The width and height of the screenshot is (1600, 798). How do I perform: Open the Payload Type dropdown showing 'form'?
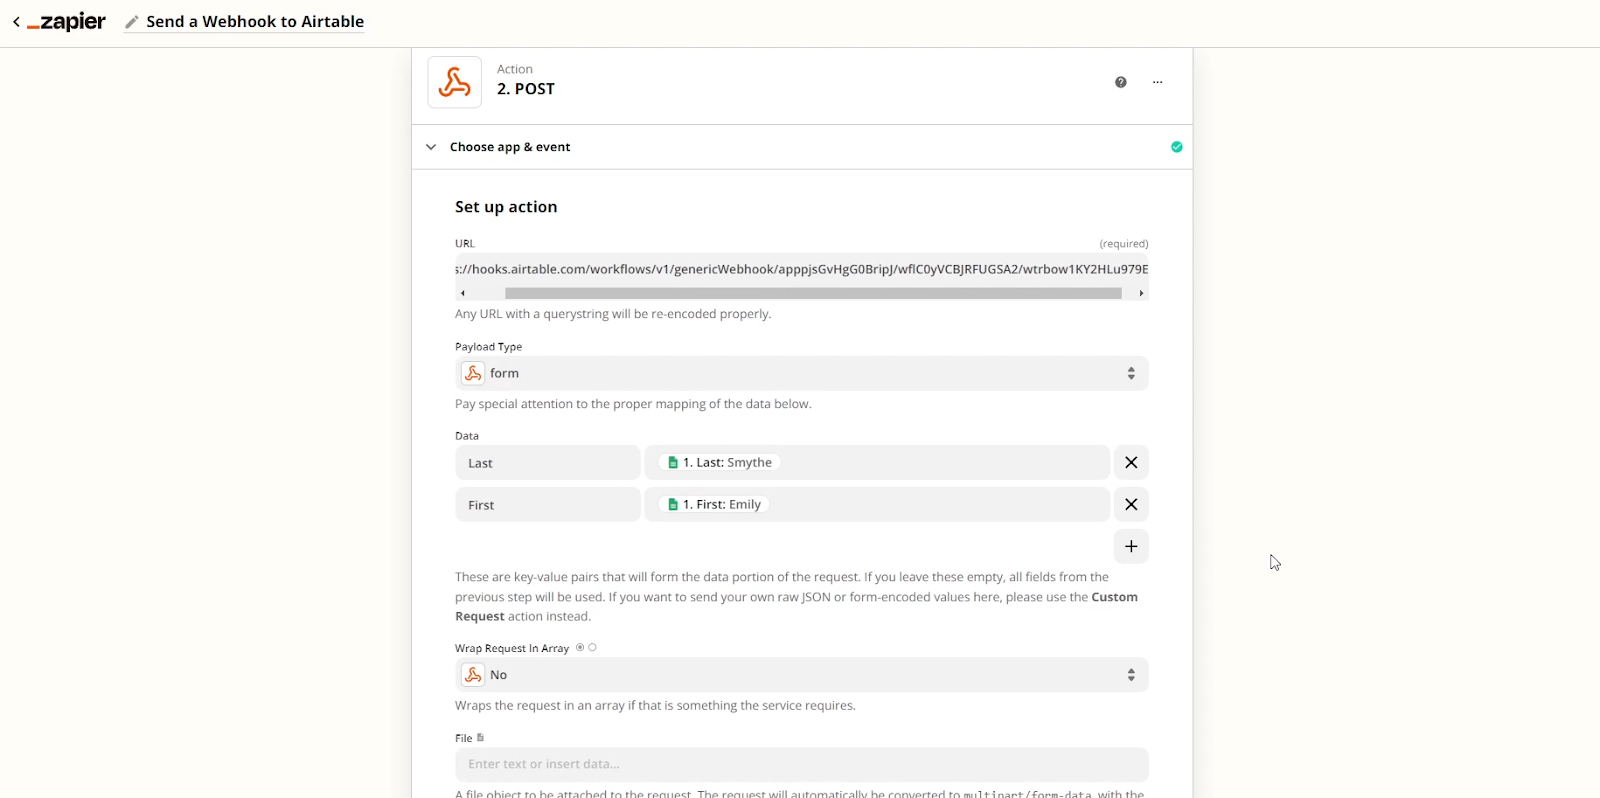802,373
